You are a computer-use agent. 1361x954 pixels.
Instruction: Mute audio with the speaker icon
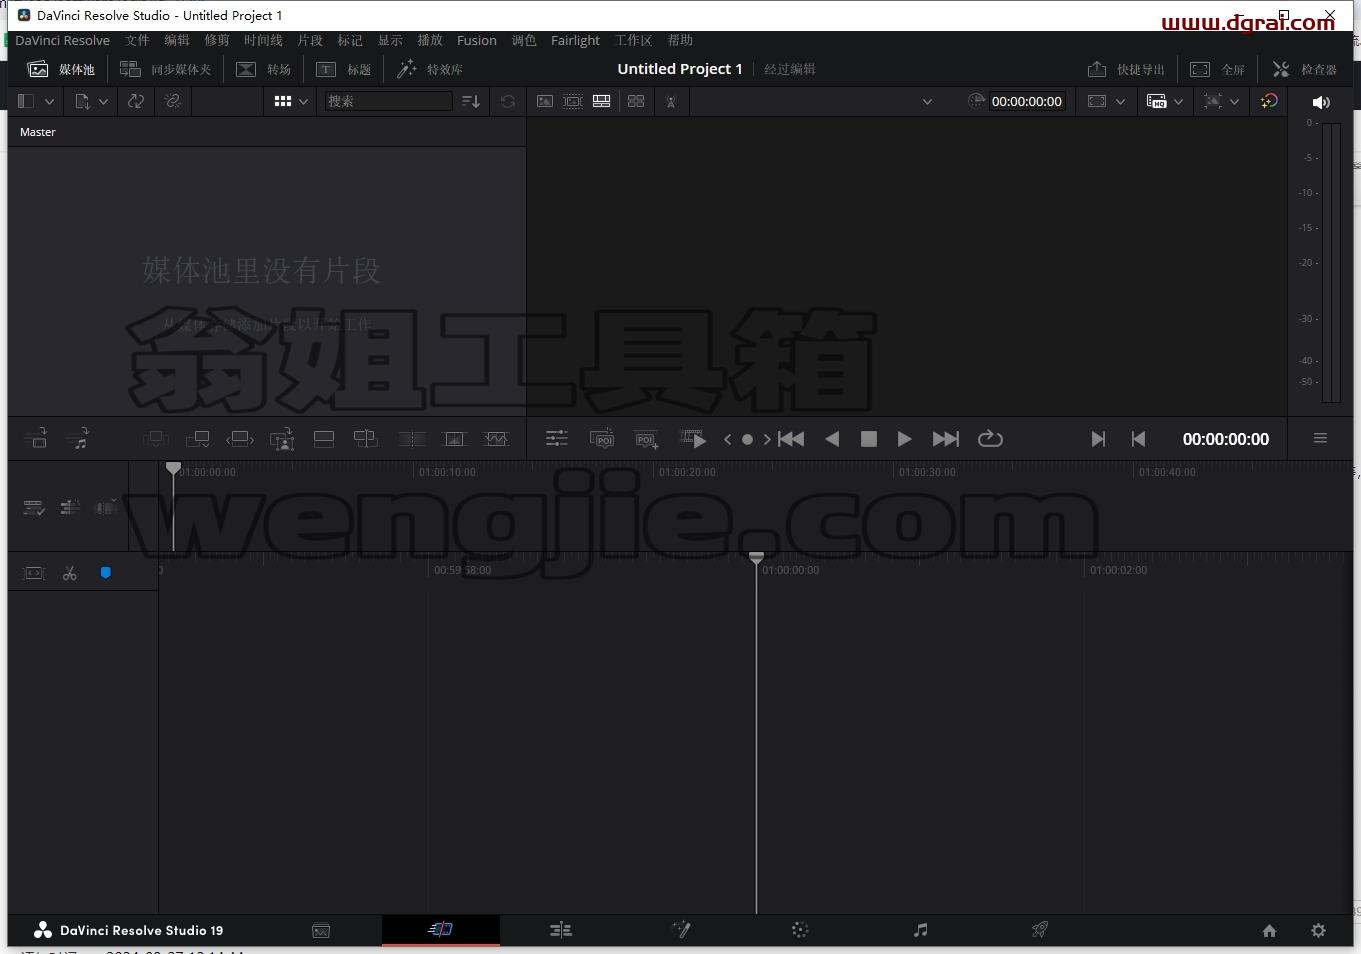click(1321, 102)
